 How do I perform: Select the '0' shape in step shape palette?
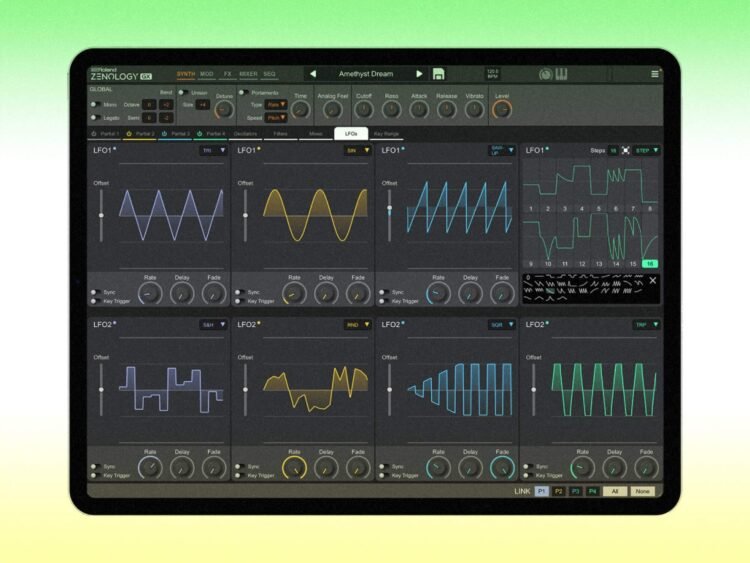tap(528, 277)
